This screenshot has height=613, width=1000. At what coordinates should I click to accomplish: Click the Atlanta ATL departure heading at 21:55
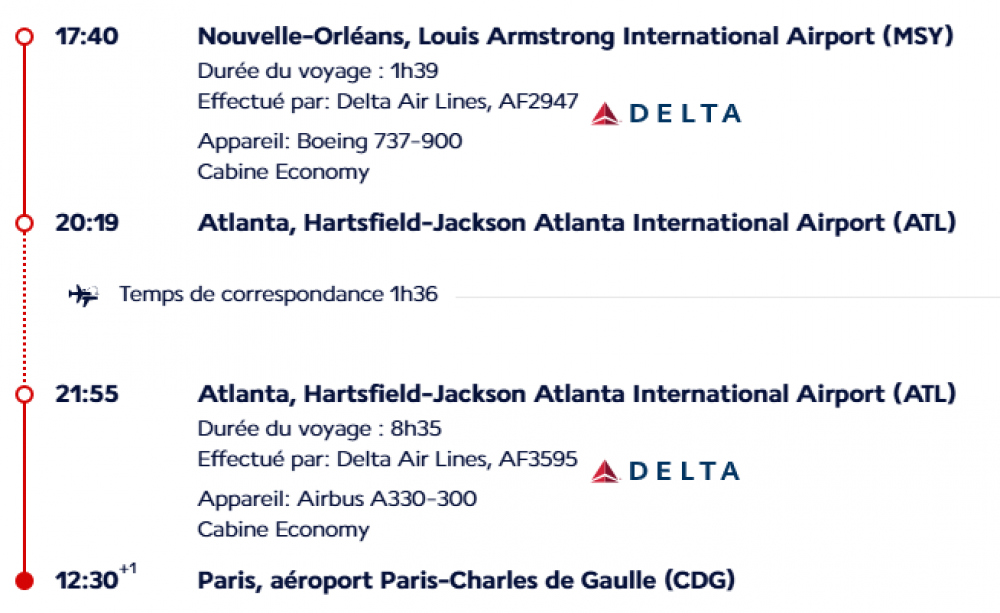(576, 394)
